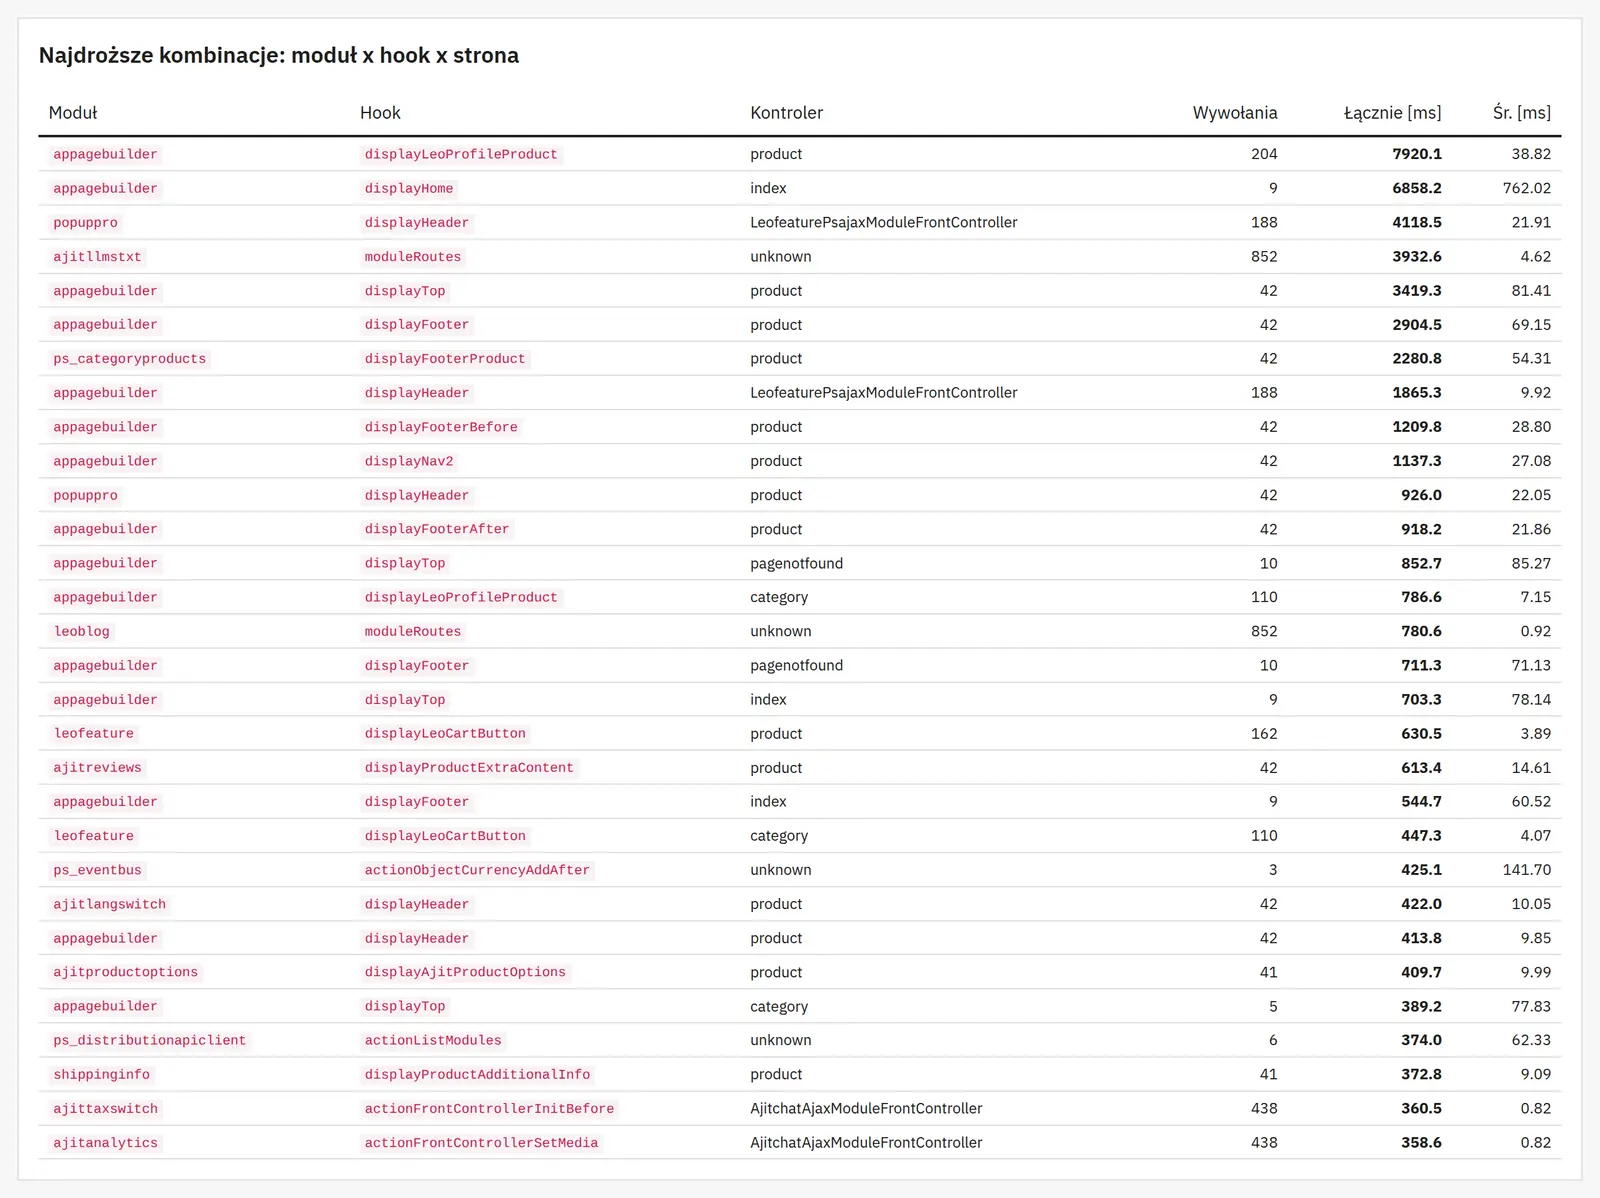Click the Śr. [ms] column header

click(x=1522, y=113)
